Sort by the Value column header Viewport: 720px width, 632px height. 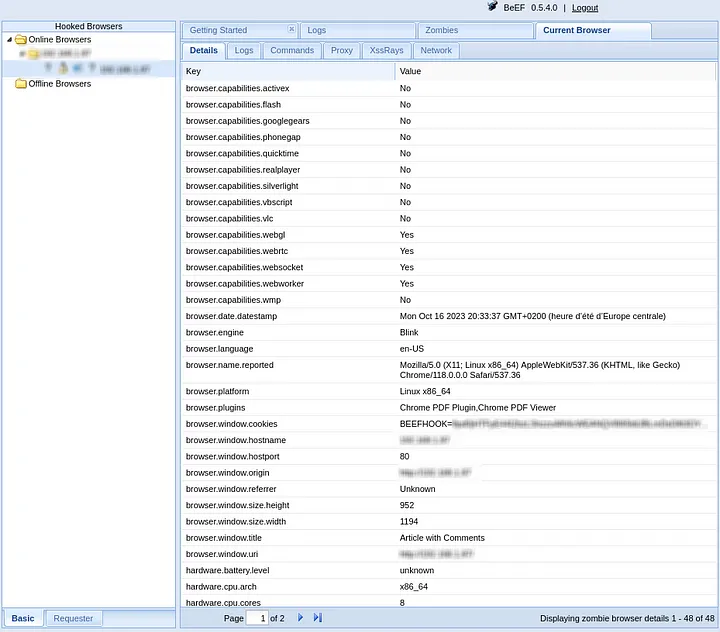pos(555,71)
